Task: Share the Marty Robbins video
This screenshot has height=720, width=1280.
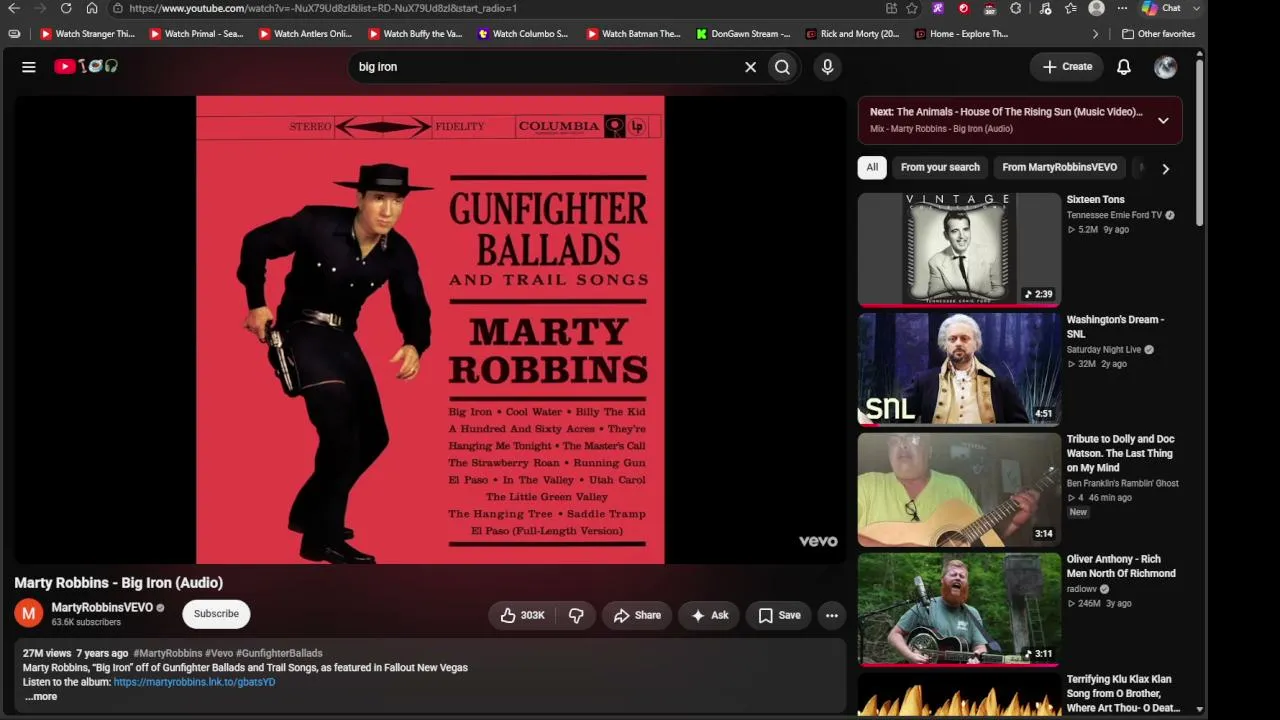Action: 637,615
